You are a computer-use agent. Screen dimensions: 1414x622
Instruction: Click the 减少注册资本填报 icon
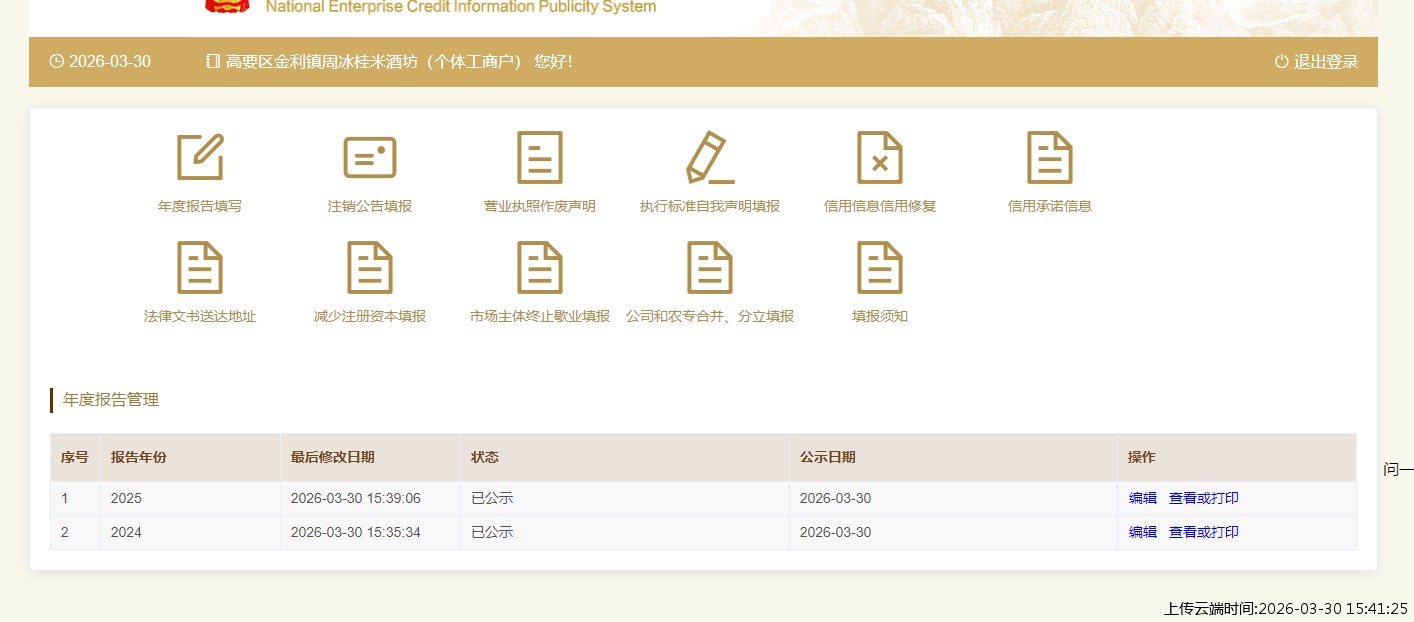click(x=370, y=267)
